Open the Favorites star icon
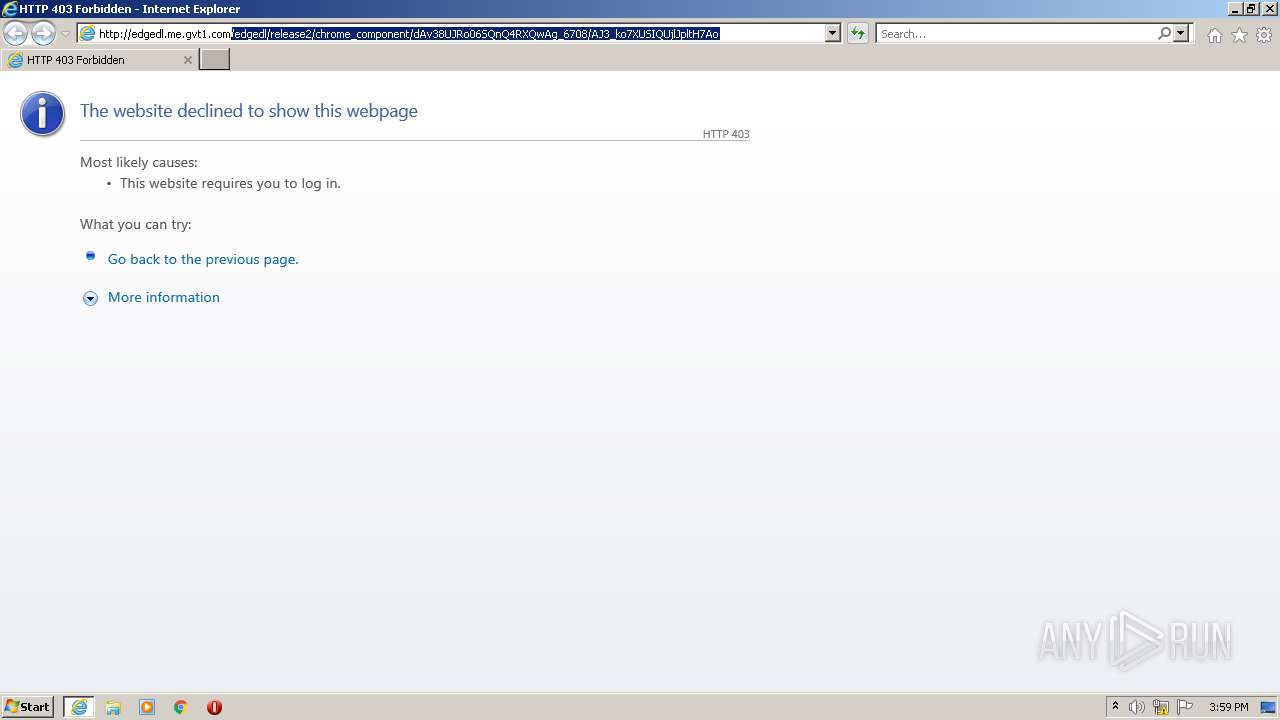1280x720 pixels. coord(1239,35)
